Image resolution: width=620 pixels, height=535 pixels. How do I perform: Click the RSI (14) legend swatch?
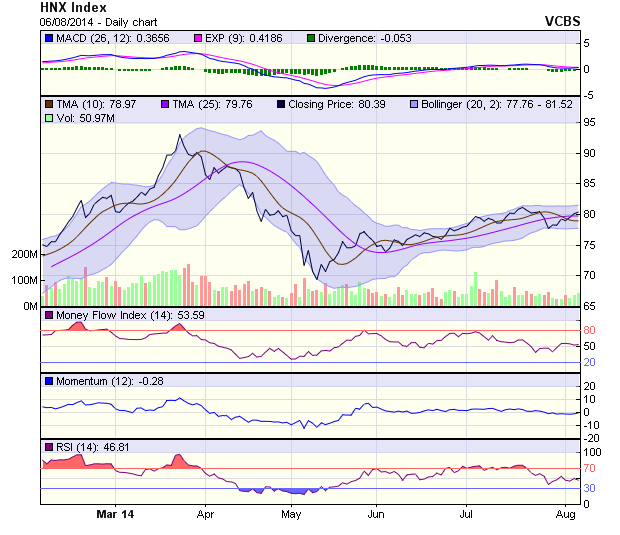[x=48, y=446]
